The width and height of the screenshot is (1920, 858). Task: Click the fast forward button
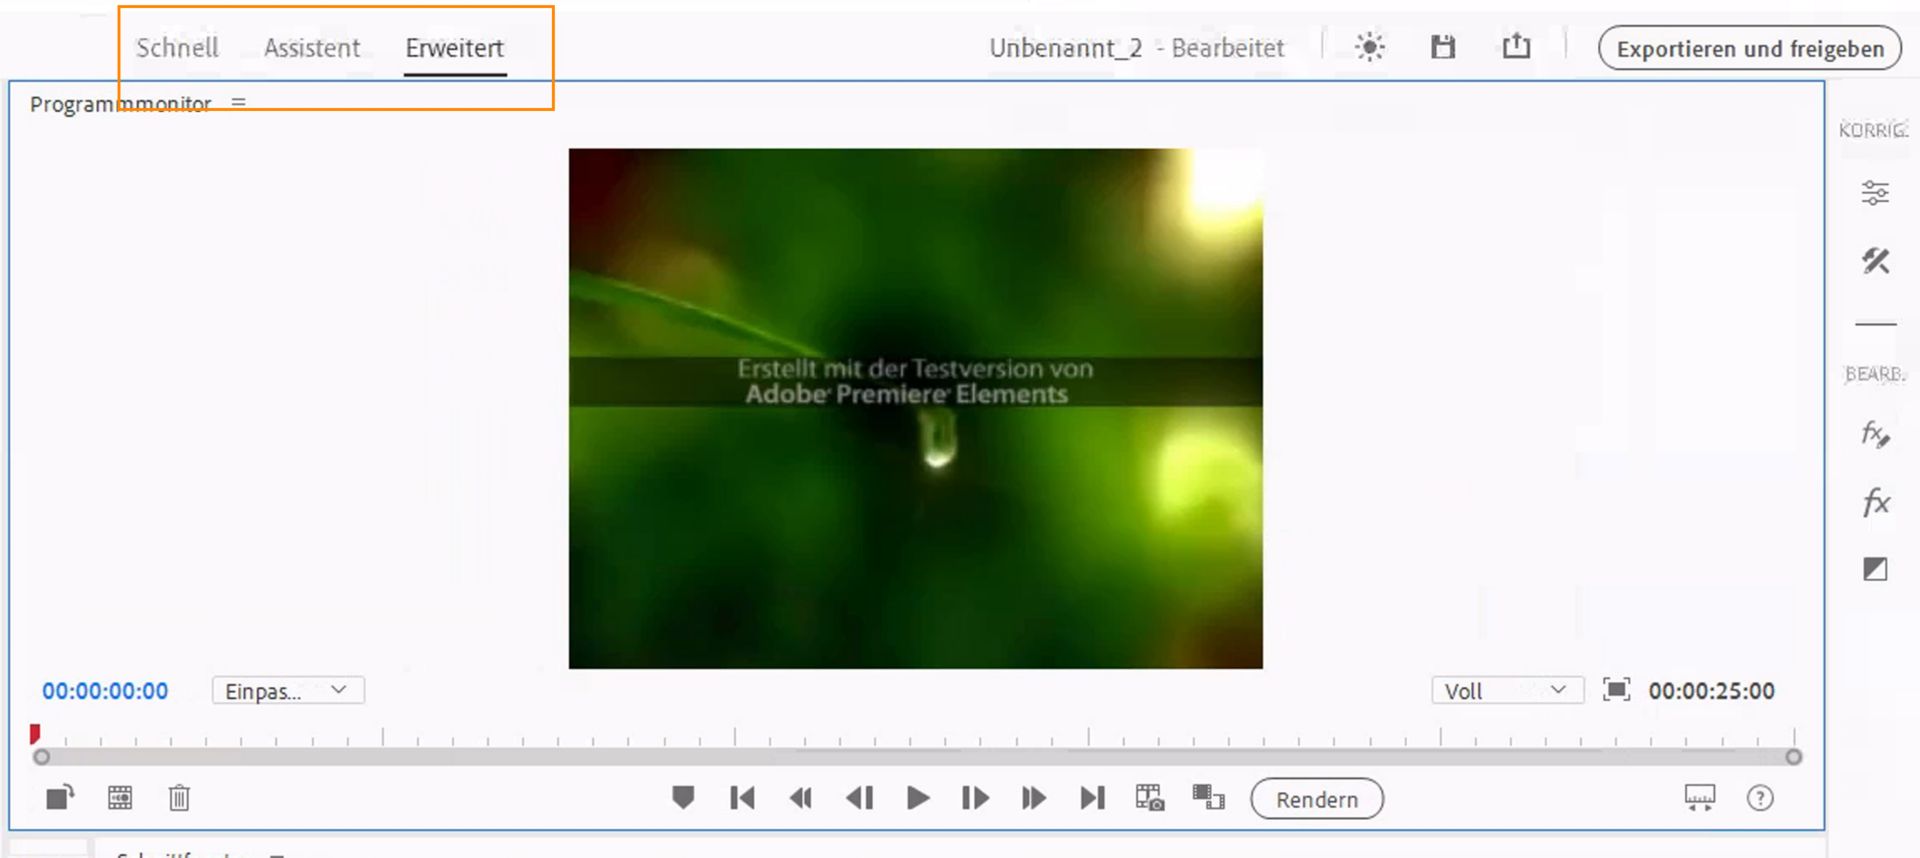point(1034,798)
